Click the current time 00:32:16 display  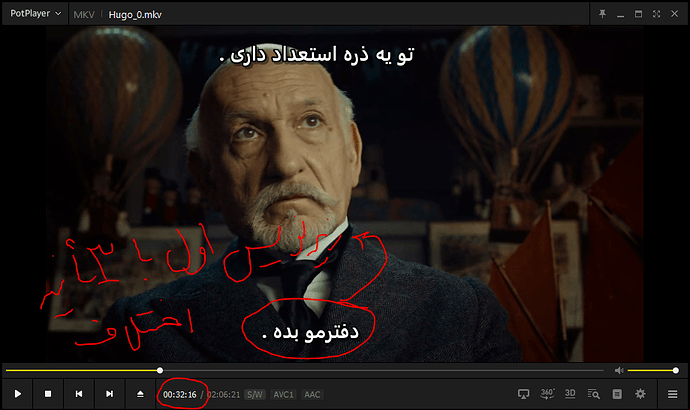(x=180, y=395)
